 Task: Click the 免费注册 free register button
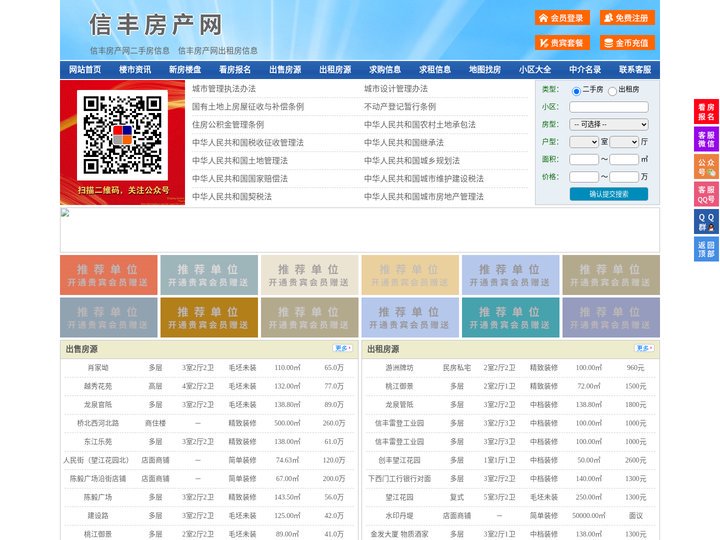pyautogui.click(x=627, y=18)
